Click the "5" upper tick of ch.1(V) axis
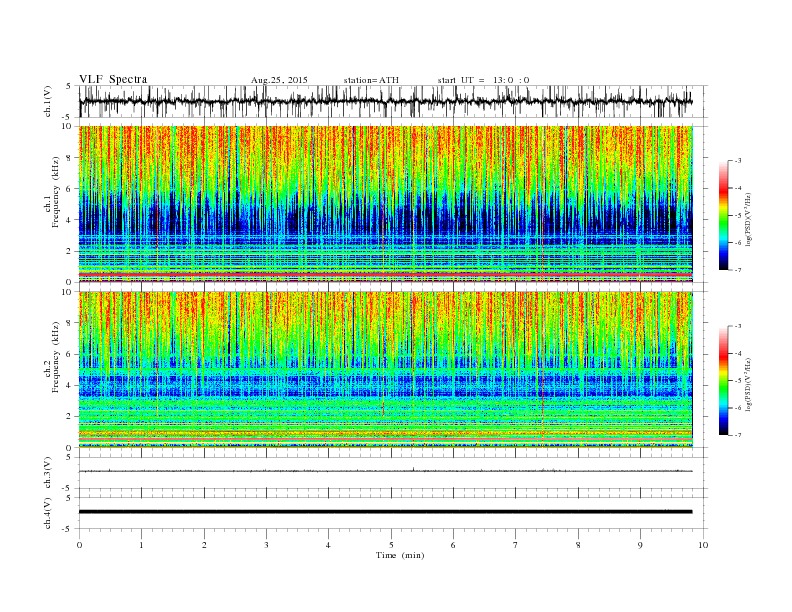This screenshot has width=792, height=612. point(69,86)
